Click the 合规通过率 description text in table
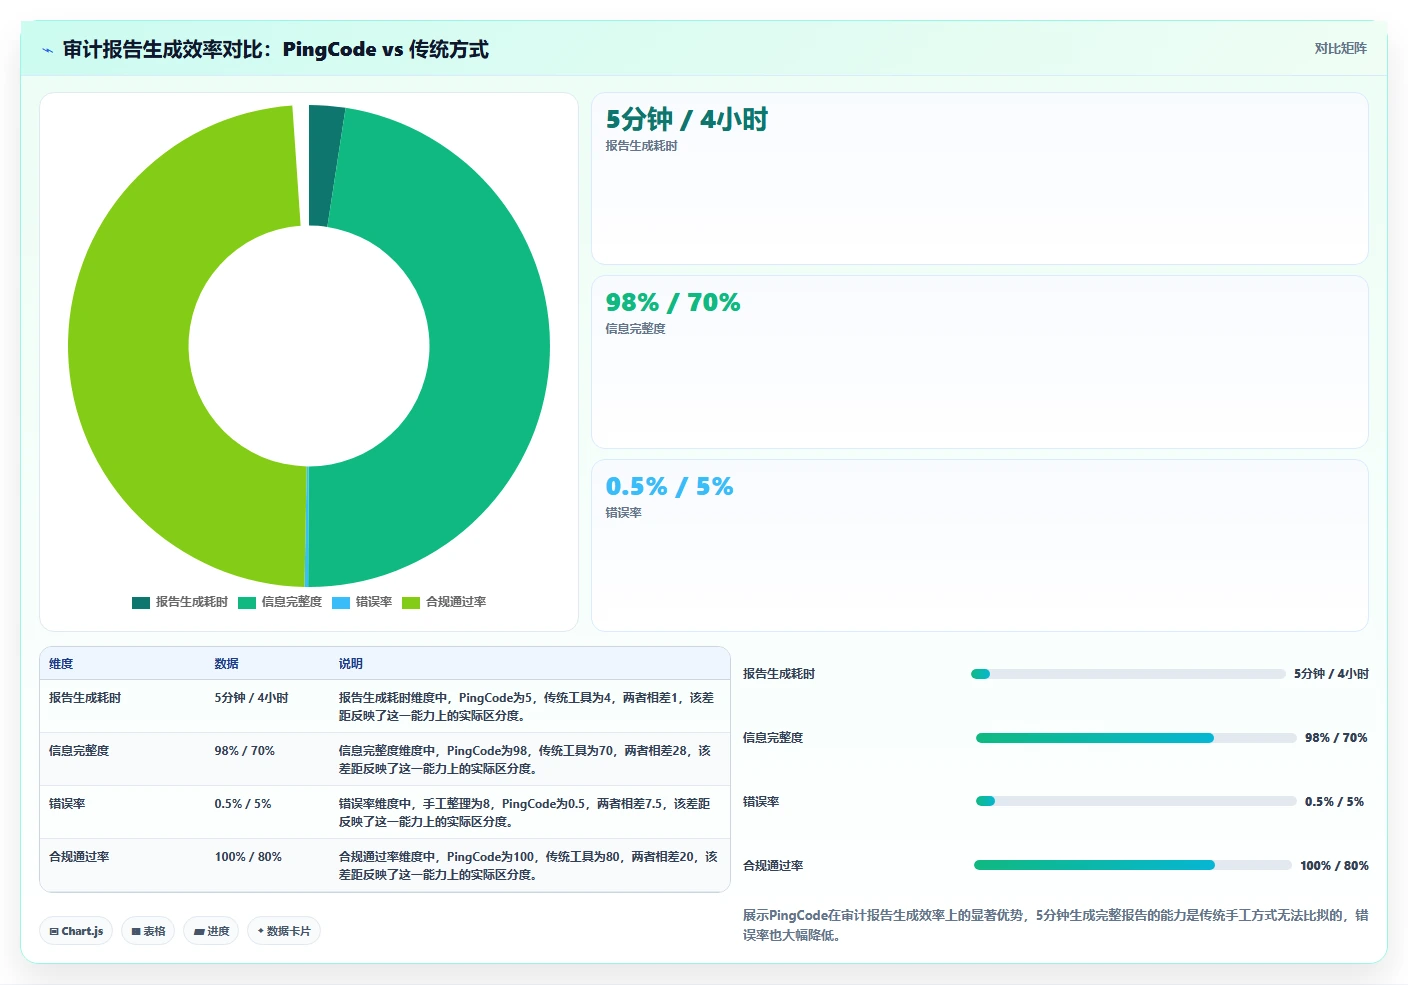 point(528,866)
